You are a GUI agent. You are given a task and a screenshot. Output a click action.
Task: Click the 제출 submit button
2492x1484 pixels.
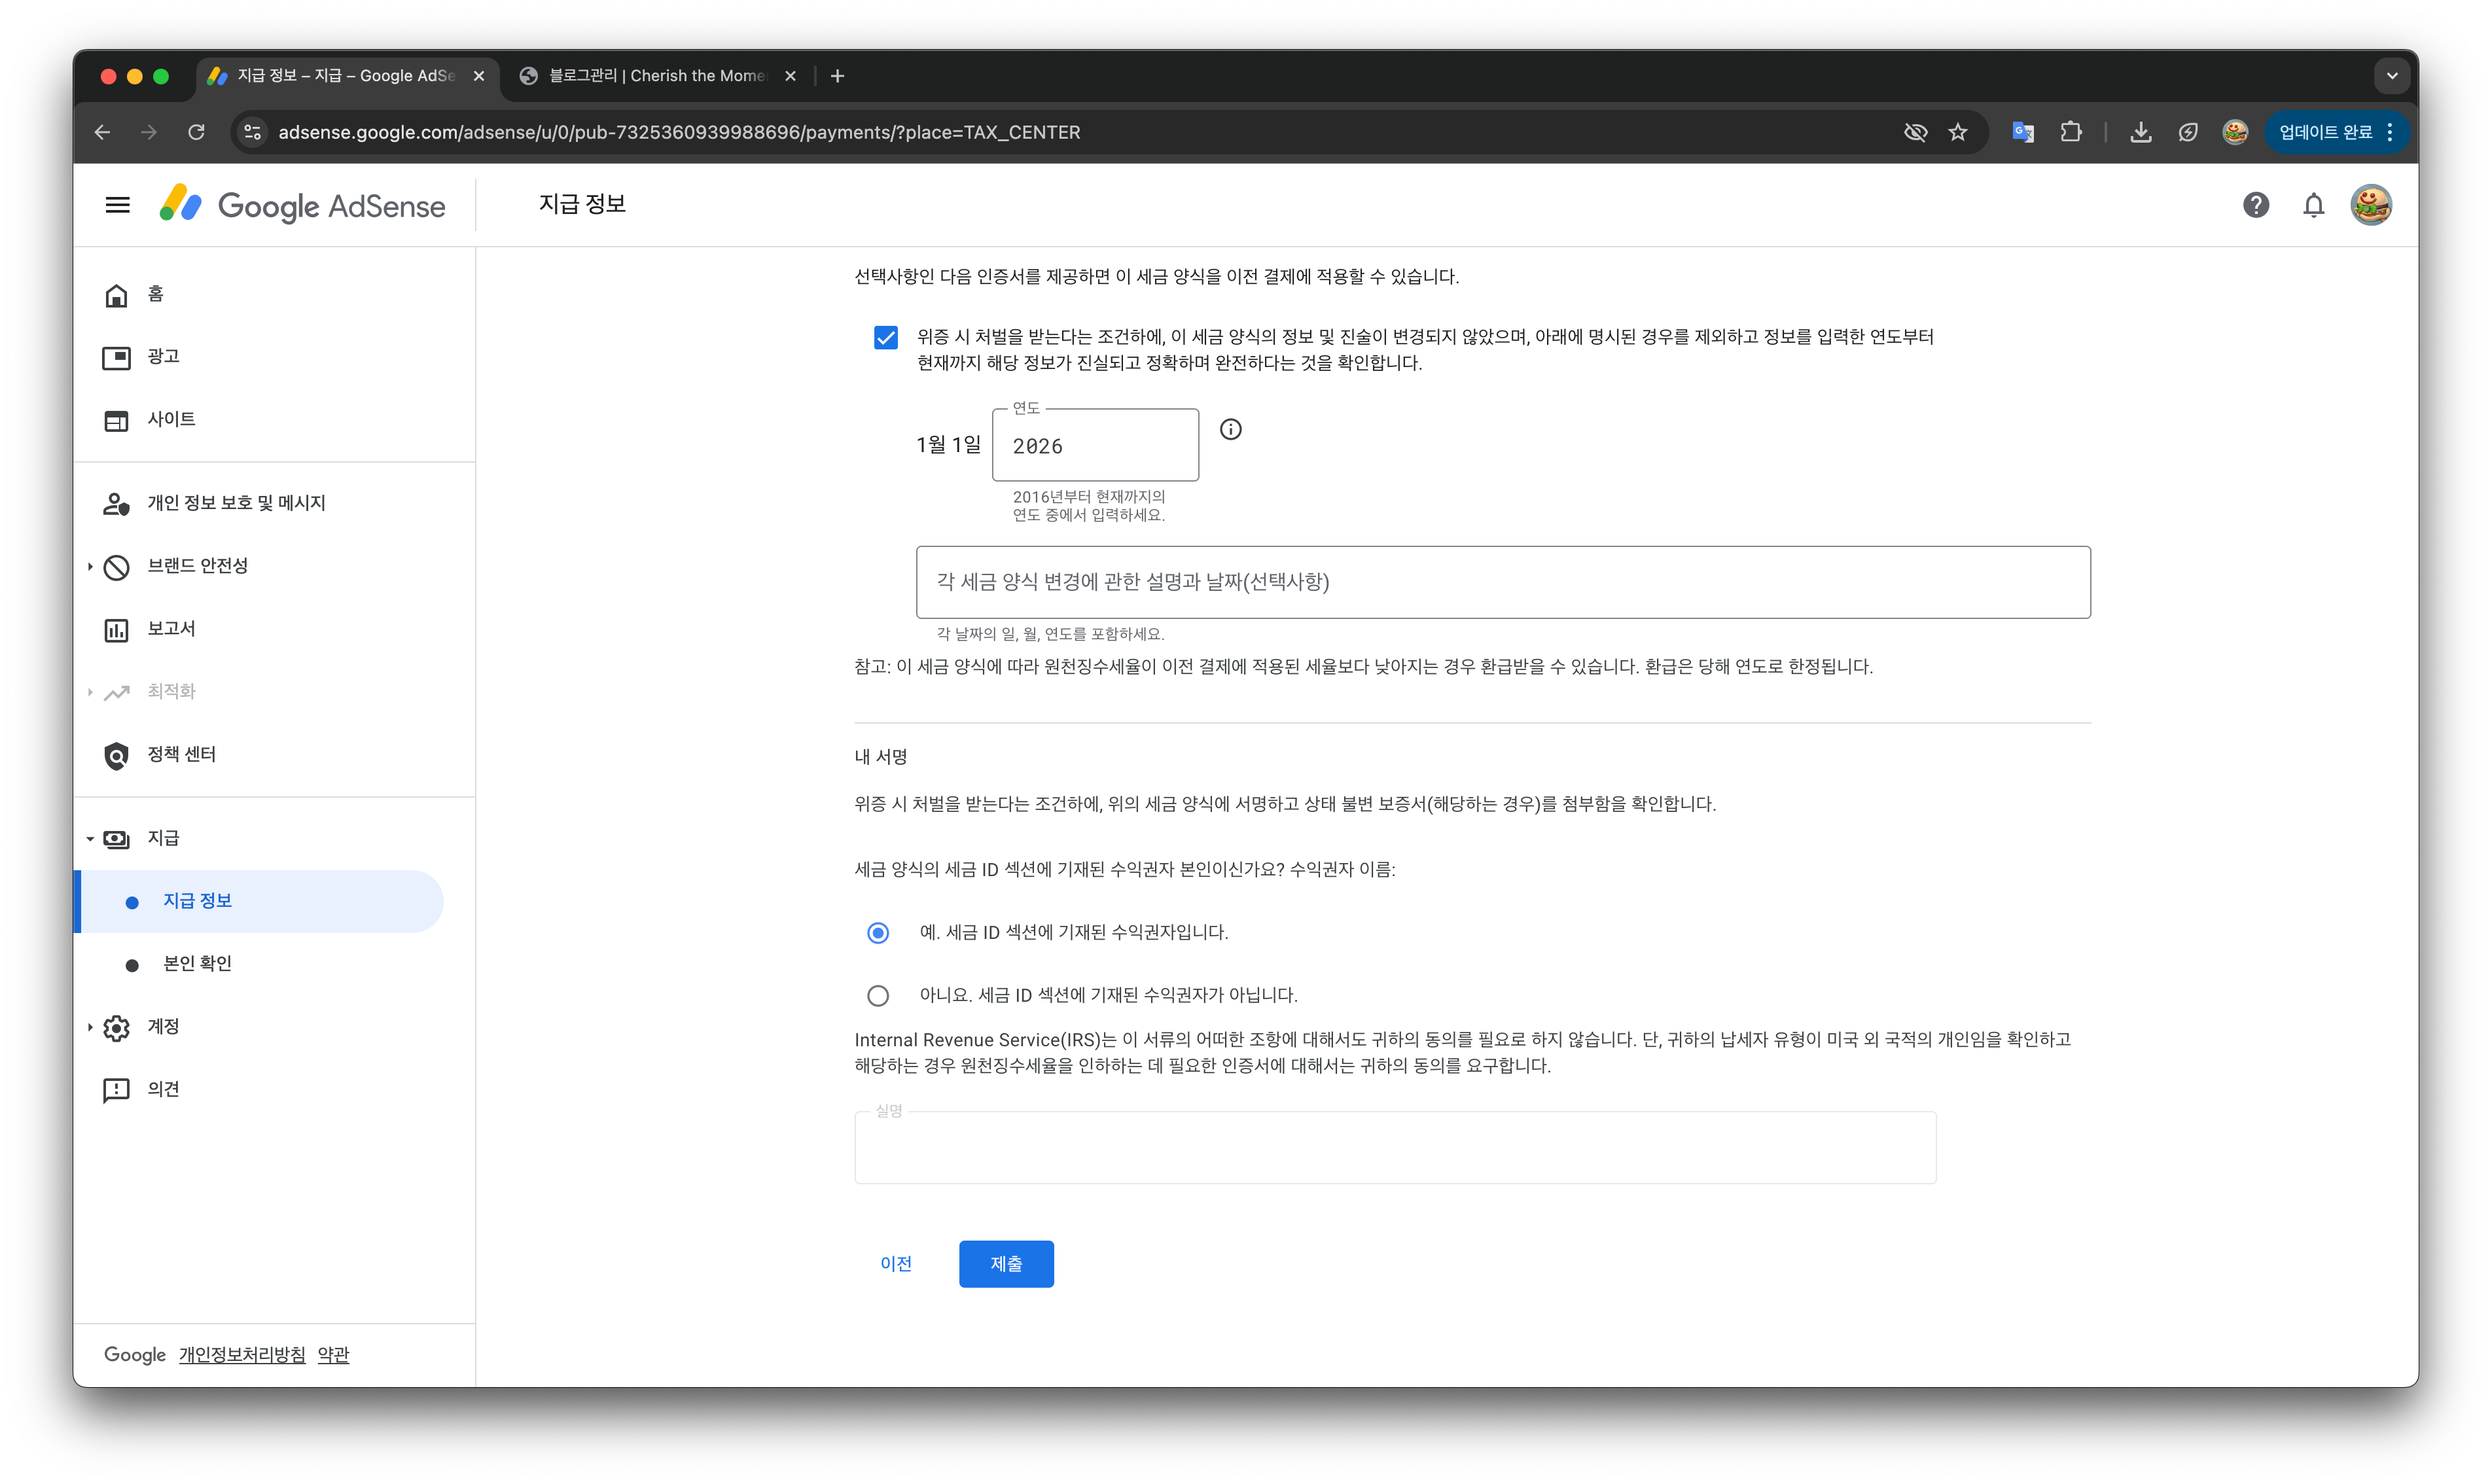click(1006, 1264)
